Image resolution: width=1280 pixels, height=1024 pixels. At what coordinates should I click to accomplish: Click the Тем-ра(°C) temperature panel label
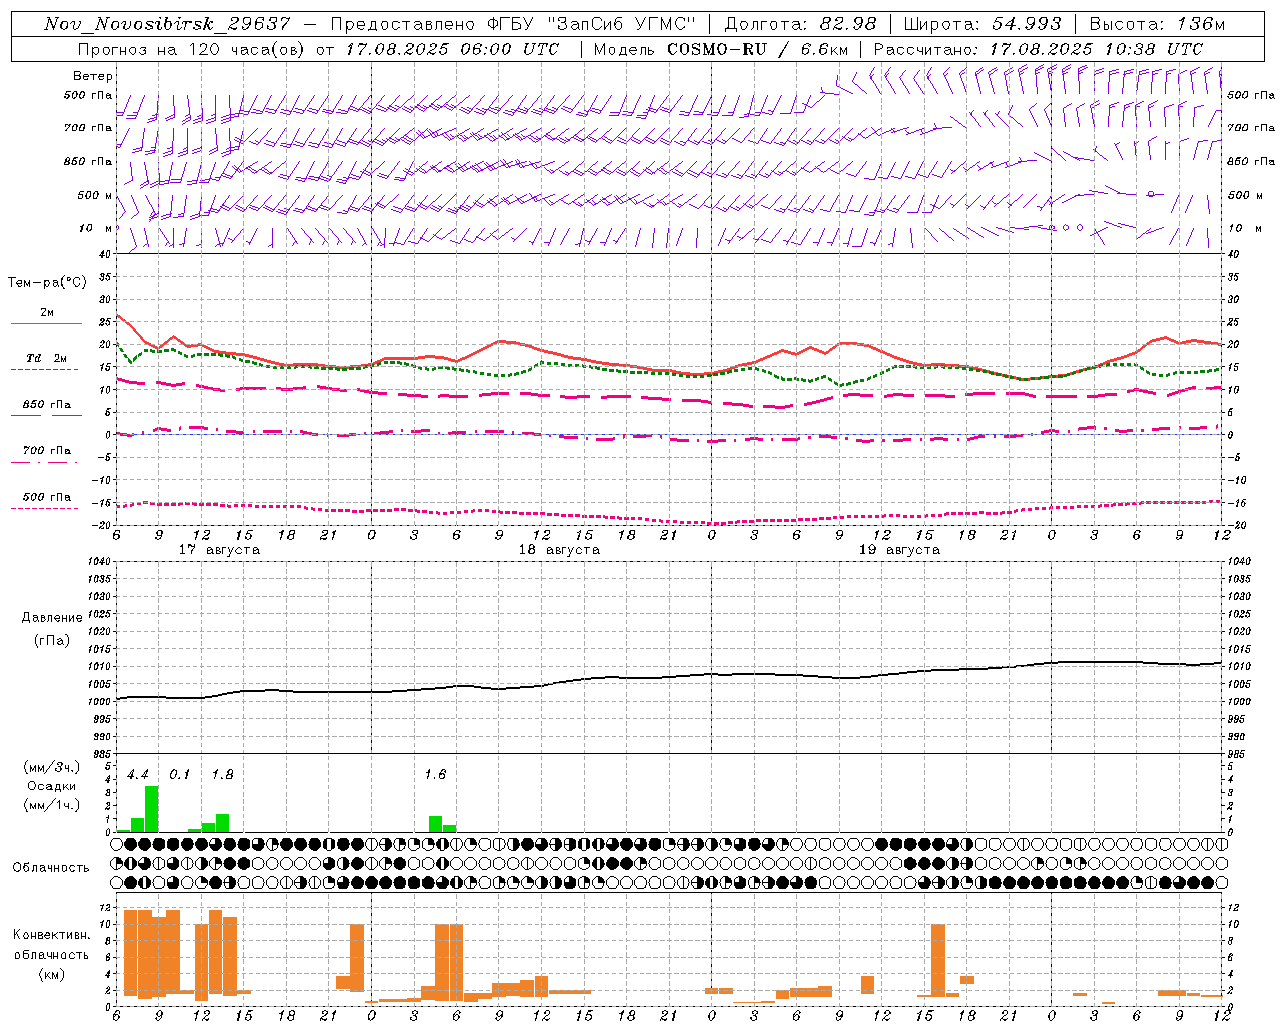pyautogui.click(x=47, y=283)
